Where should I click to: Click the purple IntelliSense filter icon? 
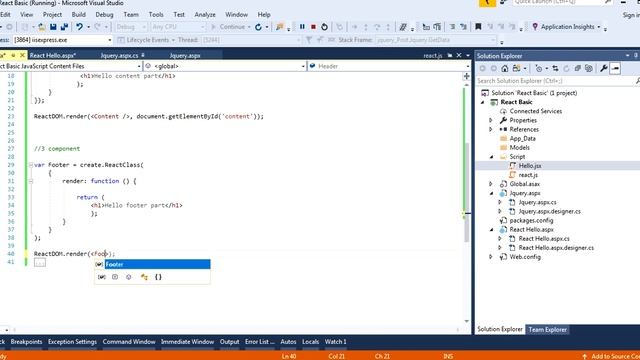[x=129, y=277]
